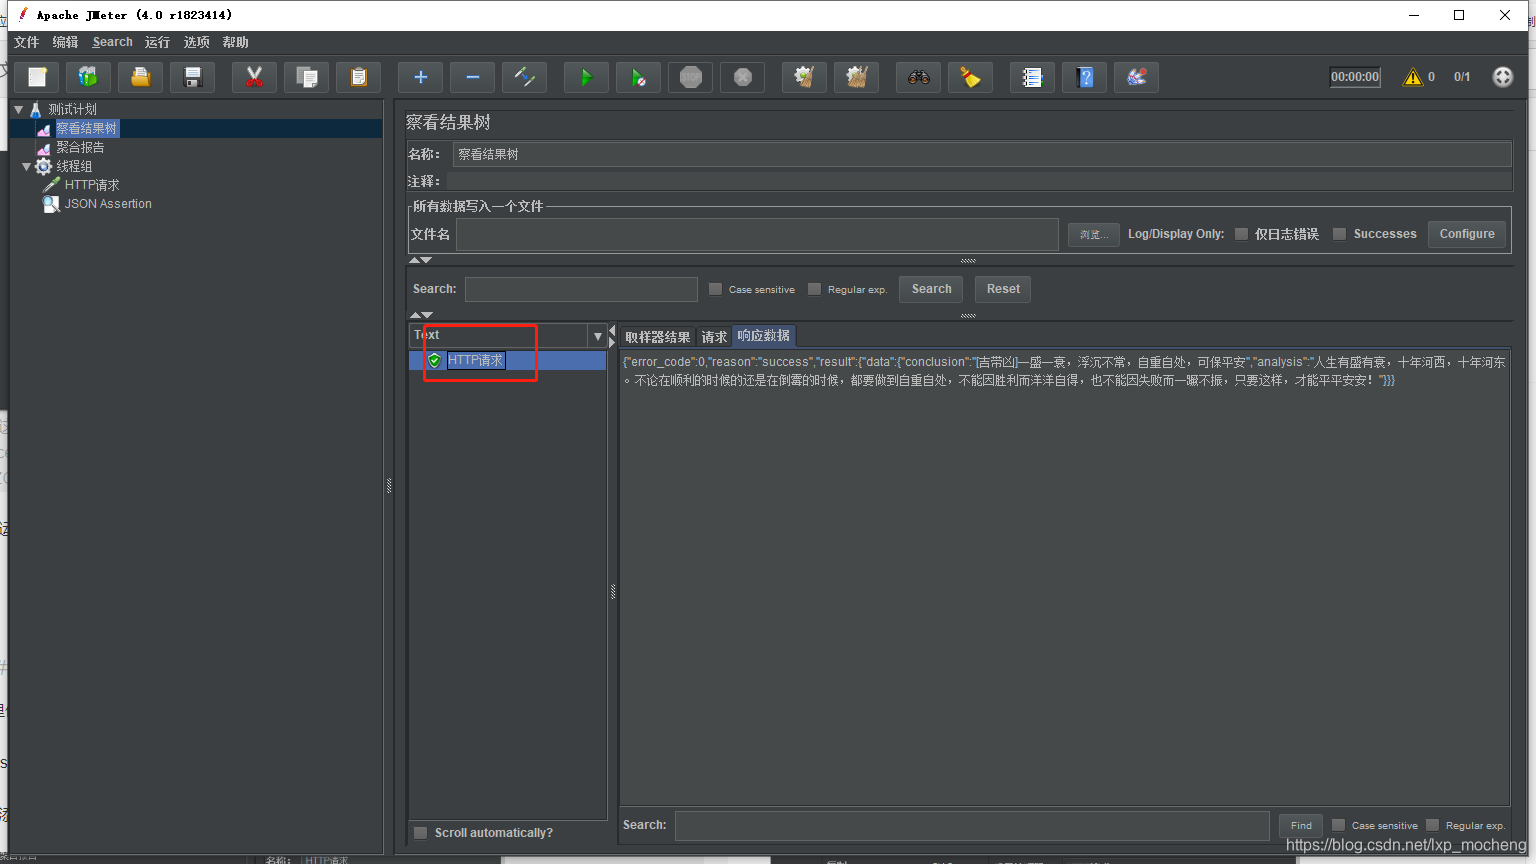Viewport: 1536px width, 864px height.
Task: Switch to 取样器结果 tab
Action: coord(657,337)
